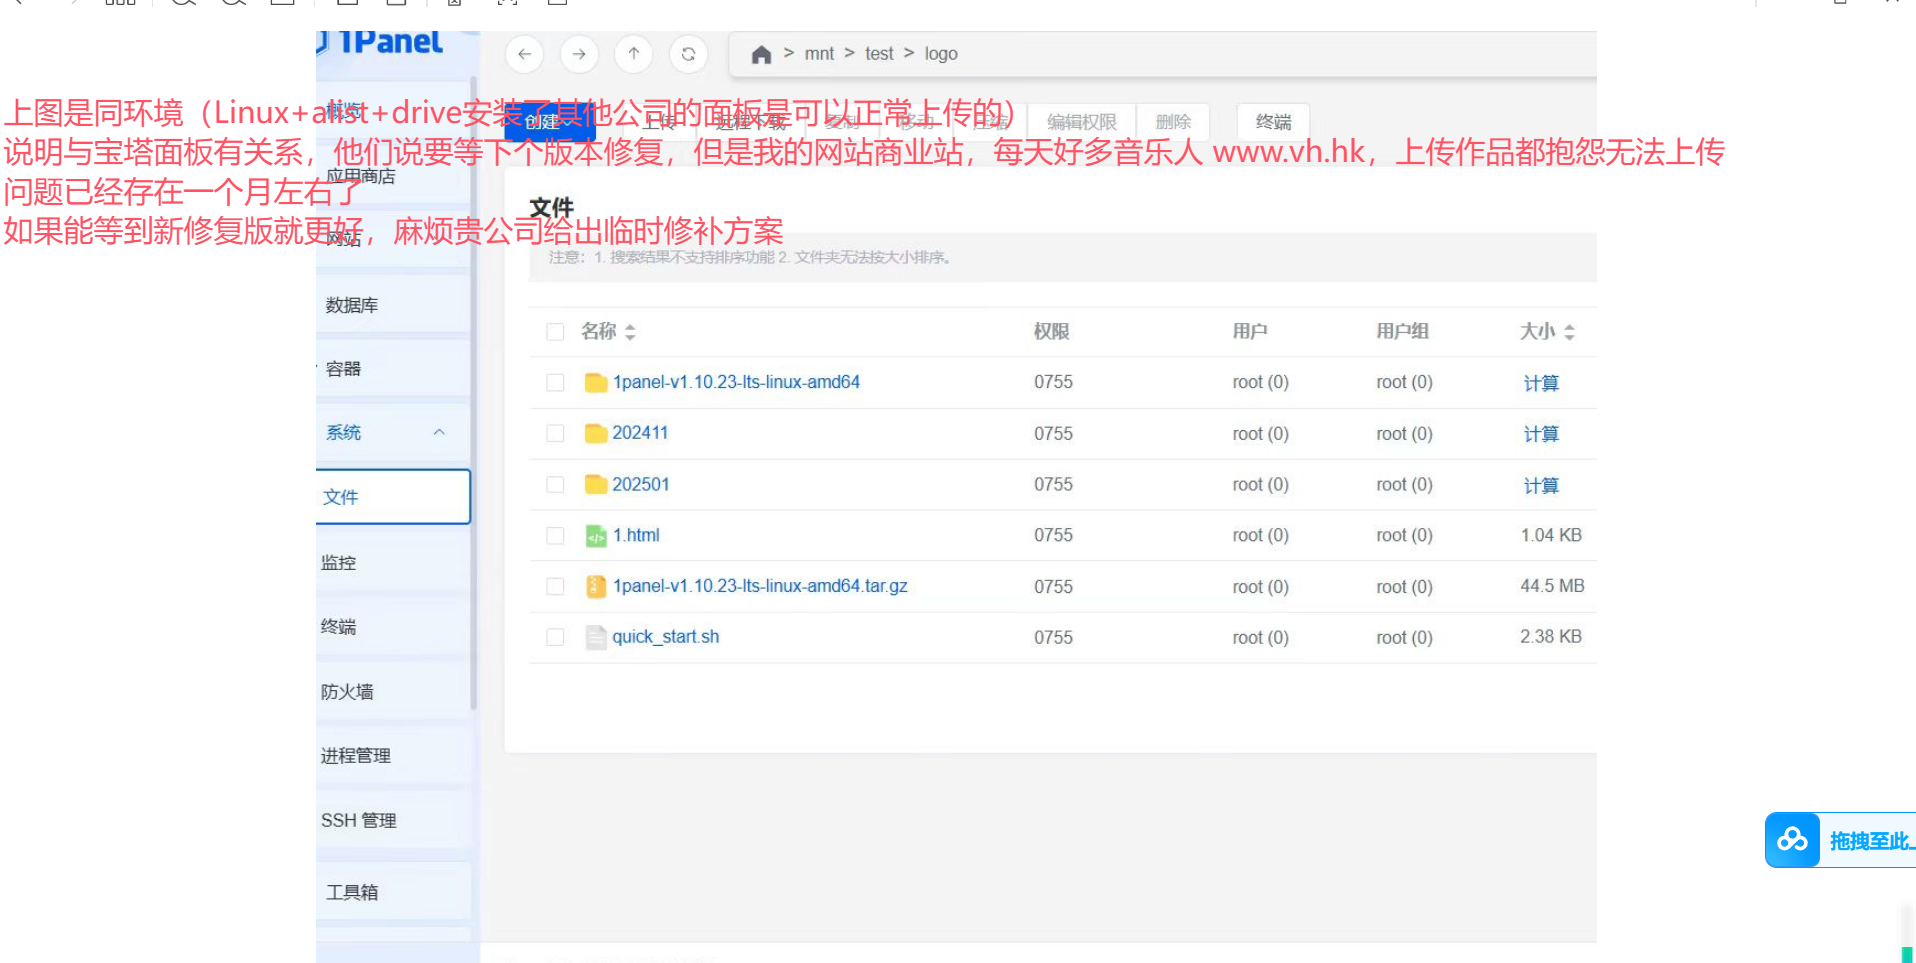The image size is (1916, 963).
Task: Click the sidebar vertical scrollbar
Action: (474, 395)
